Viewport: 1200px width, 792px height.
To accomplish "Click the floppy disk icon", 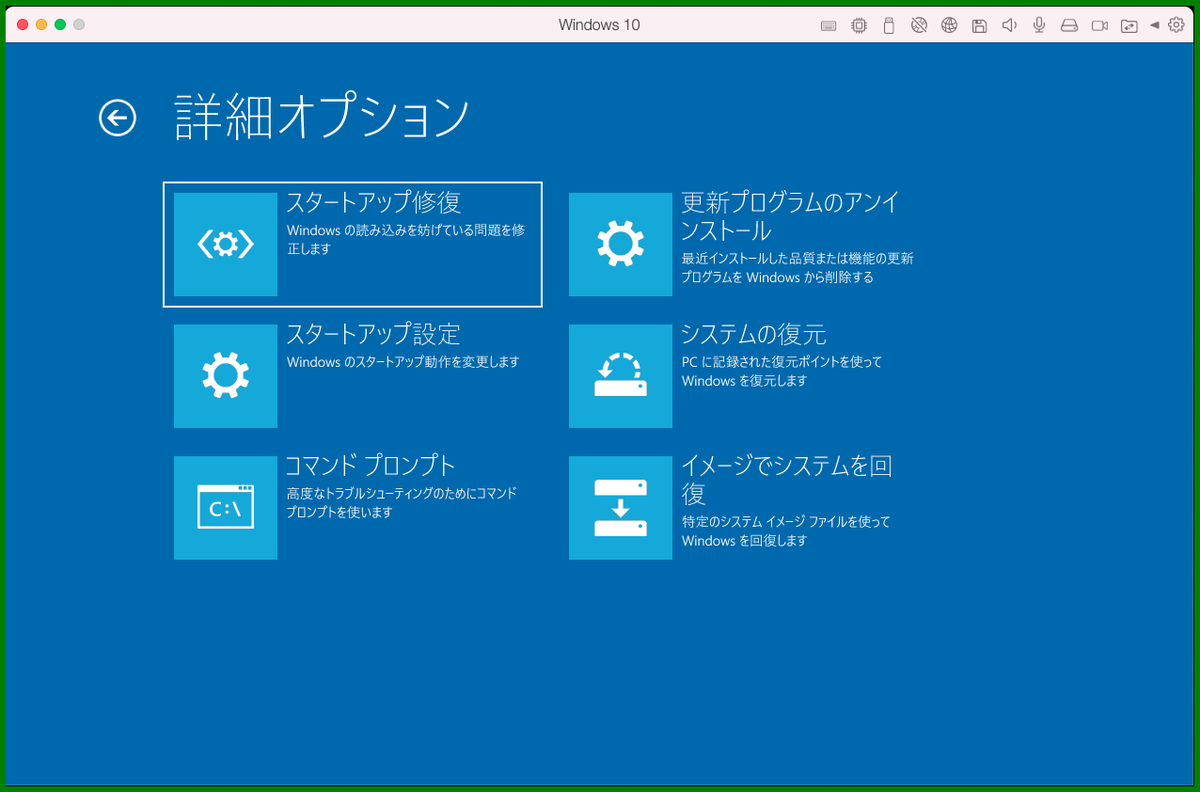I will pos(980,25).
